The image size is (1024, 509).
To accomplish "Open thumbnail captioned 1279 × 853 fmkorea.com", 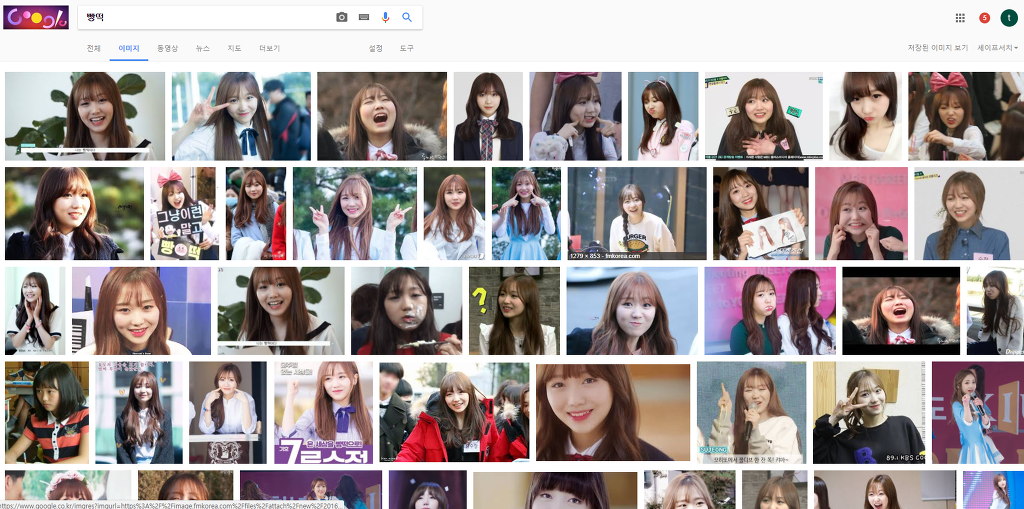I will coord(637,214).
